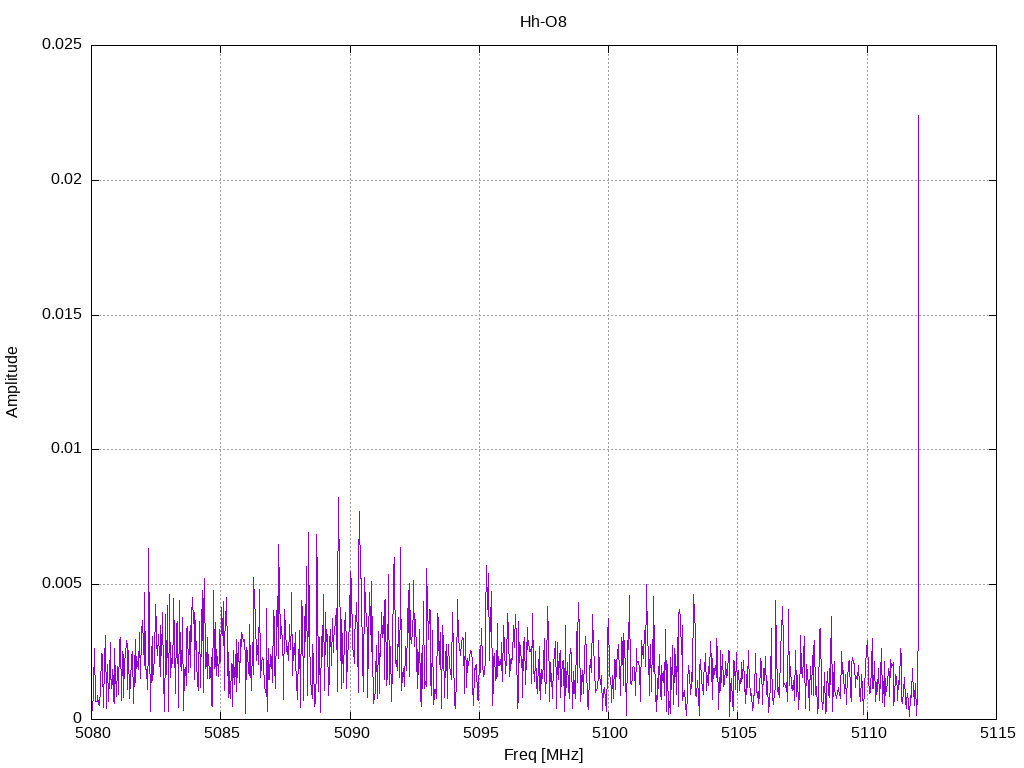Click the plot title Hh-O8
This screenshot has width=1024, height=768.
pyautogui.click(x=543, y=21)
